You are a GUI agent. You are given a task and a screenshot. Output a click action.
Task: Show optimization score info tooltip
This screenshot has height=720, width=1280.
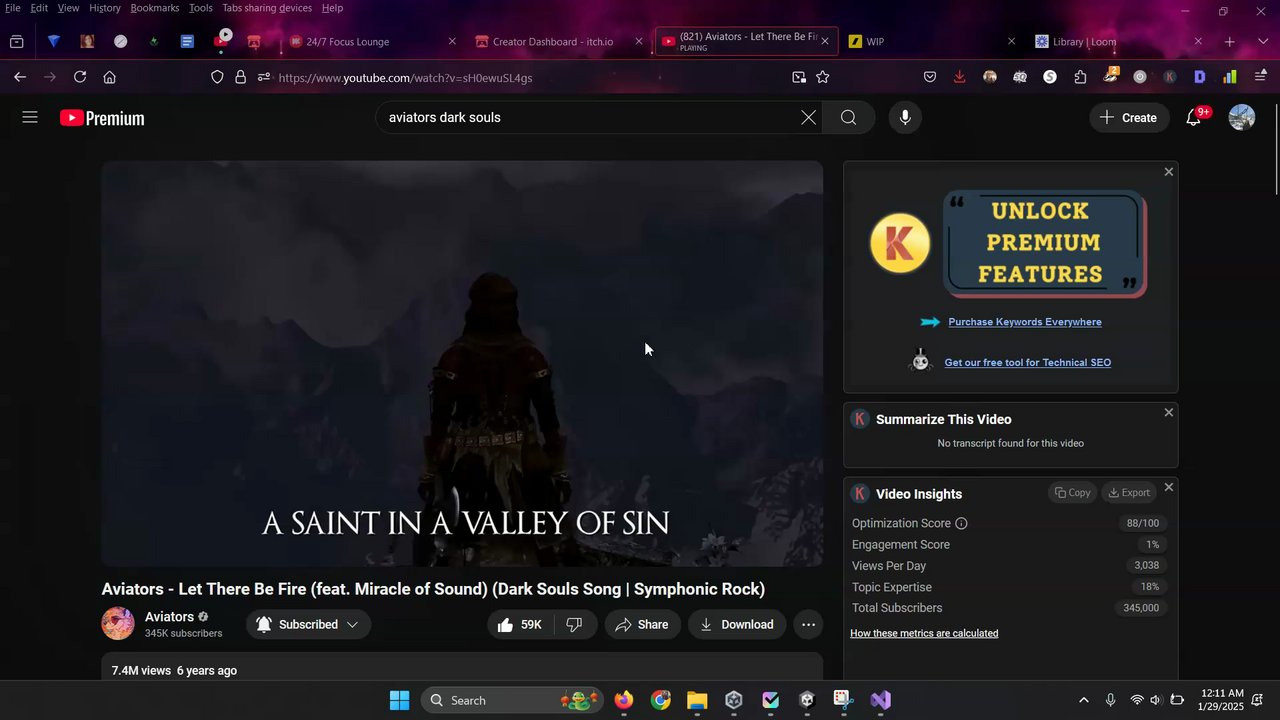(x=961, y=524)
